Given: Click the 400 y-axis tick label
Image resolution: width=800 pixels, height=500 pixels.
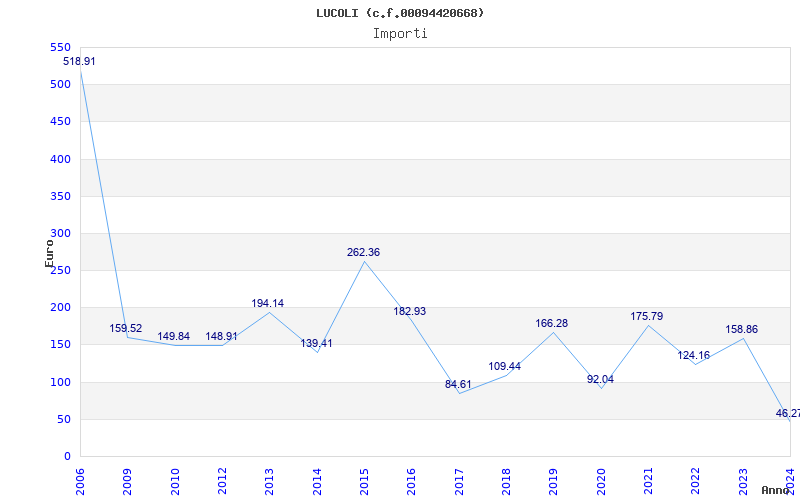Looking at the screenshot, I should coord(60,159).
